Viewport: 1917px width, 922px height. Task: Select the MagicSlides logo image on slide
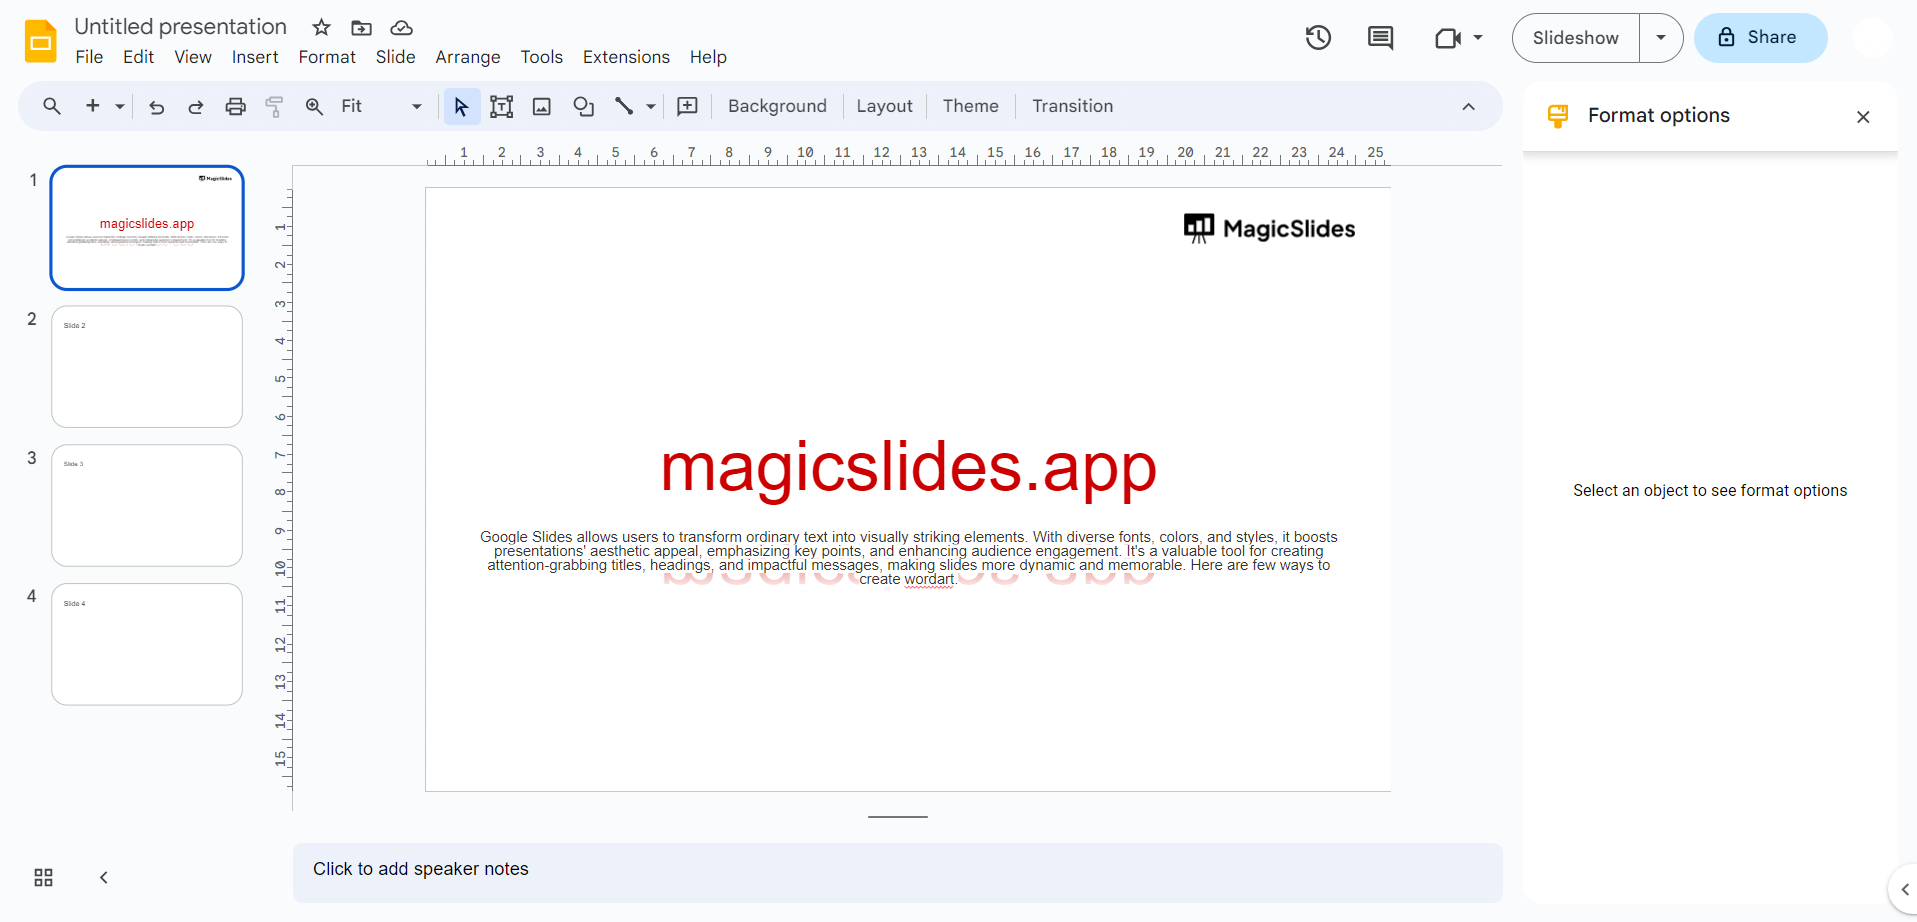point(1269,228)
